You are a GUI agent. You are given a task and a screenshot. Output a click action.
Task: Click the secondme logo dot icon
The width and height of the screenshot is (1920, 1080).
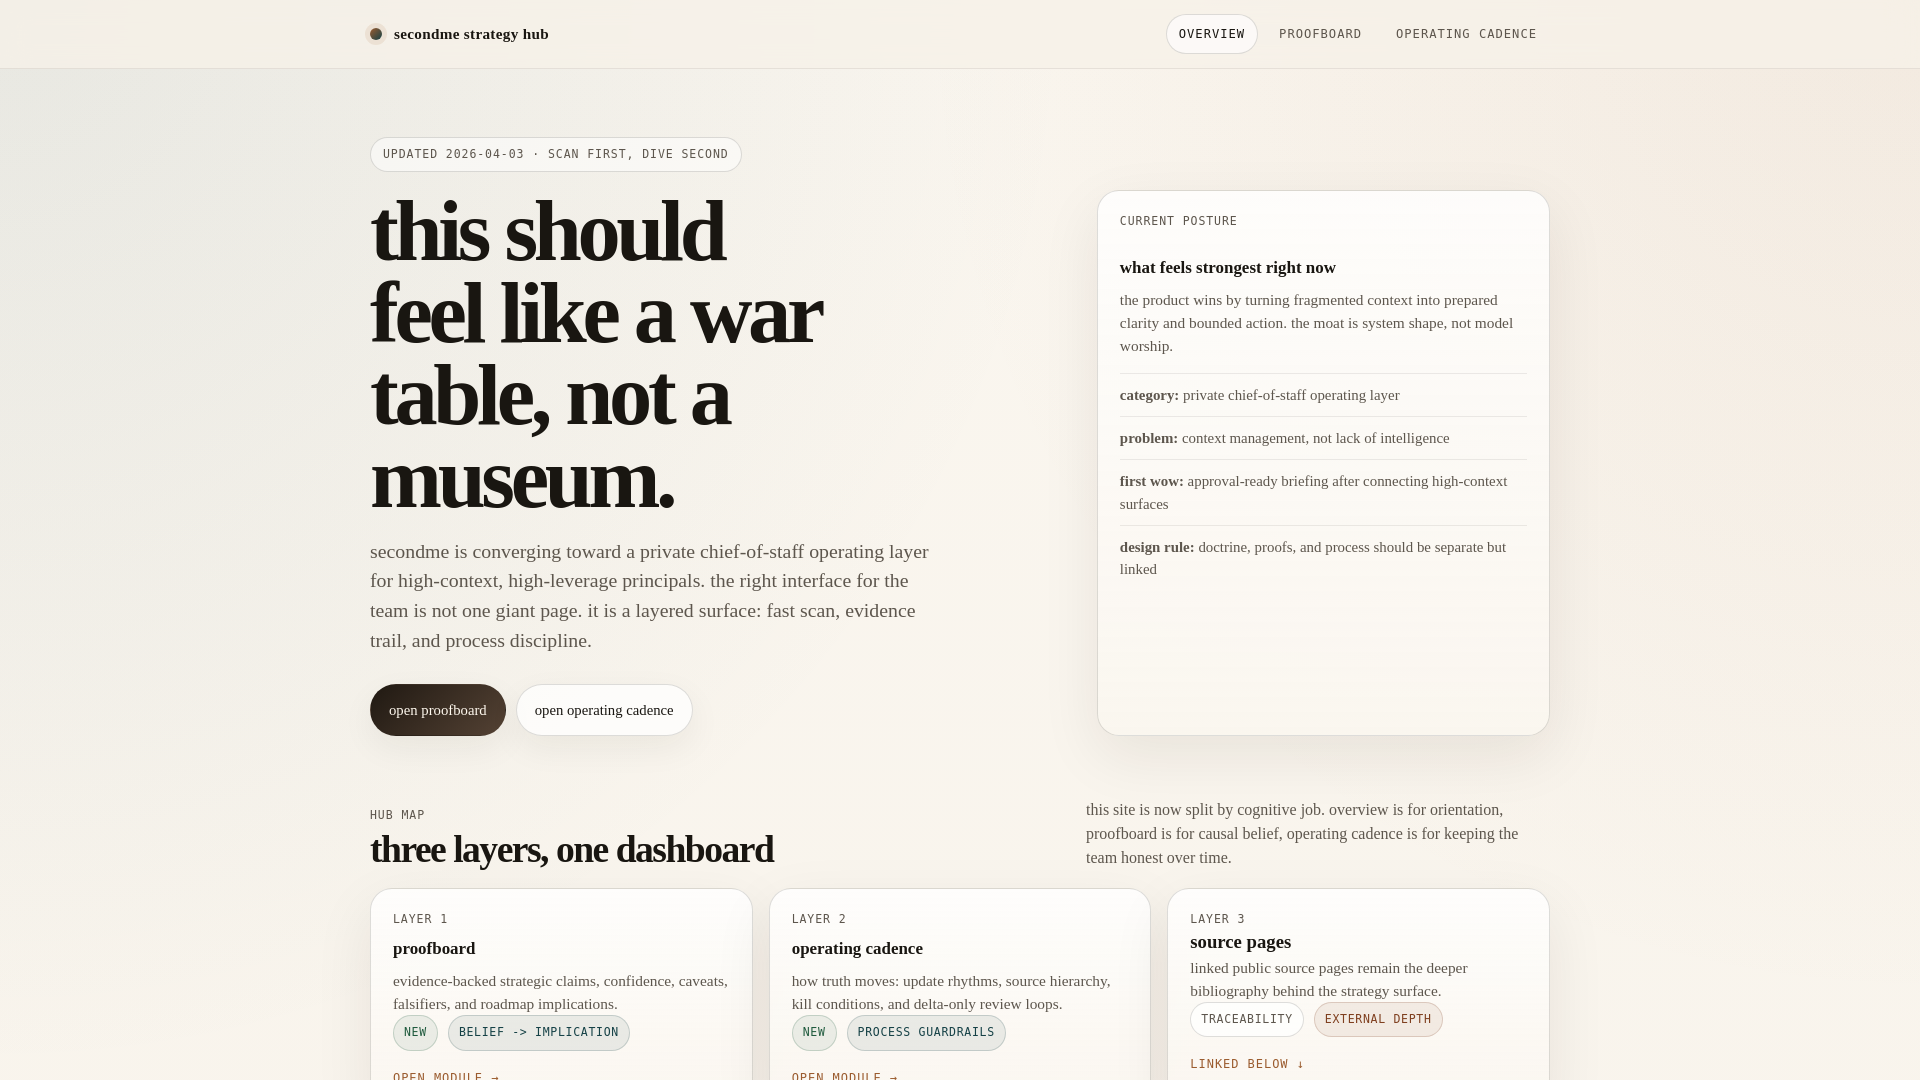coord(376,34)
